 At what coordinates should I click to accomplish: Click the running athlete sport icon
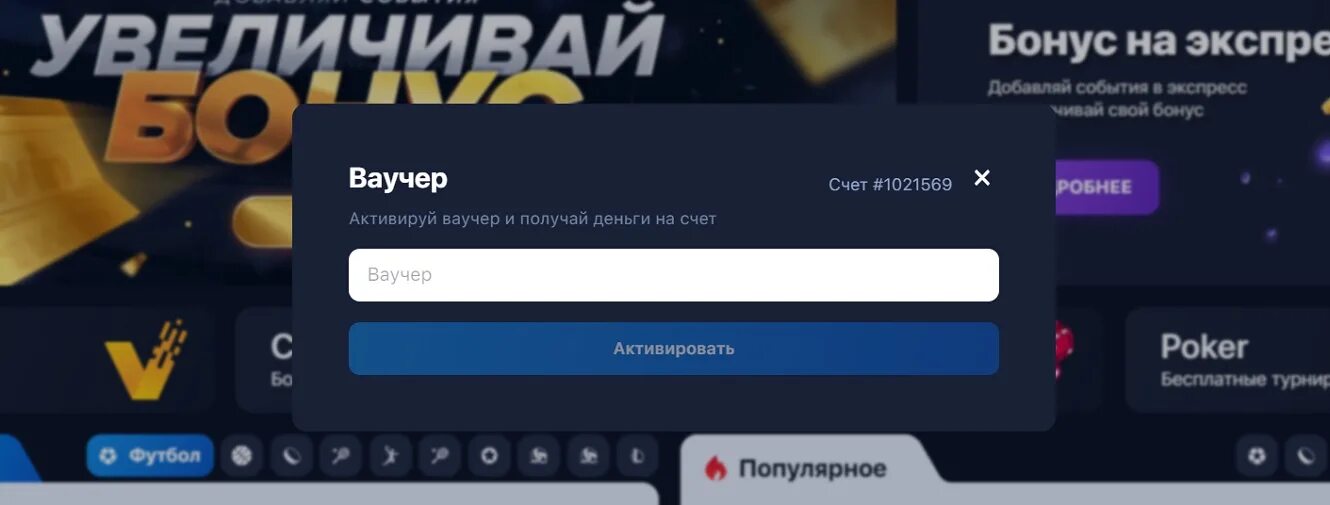pyautogui.click(x=390, y=456)
